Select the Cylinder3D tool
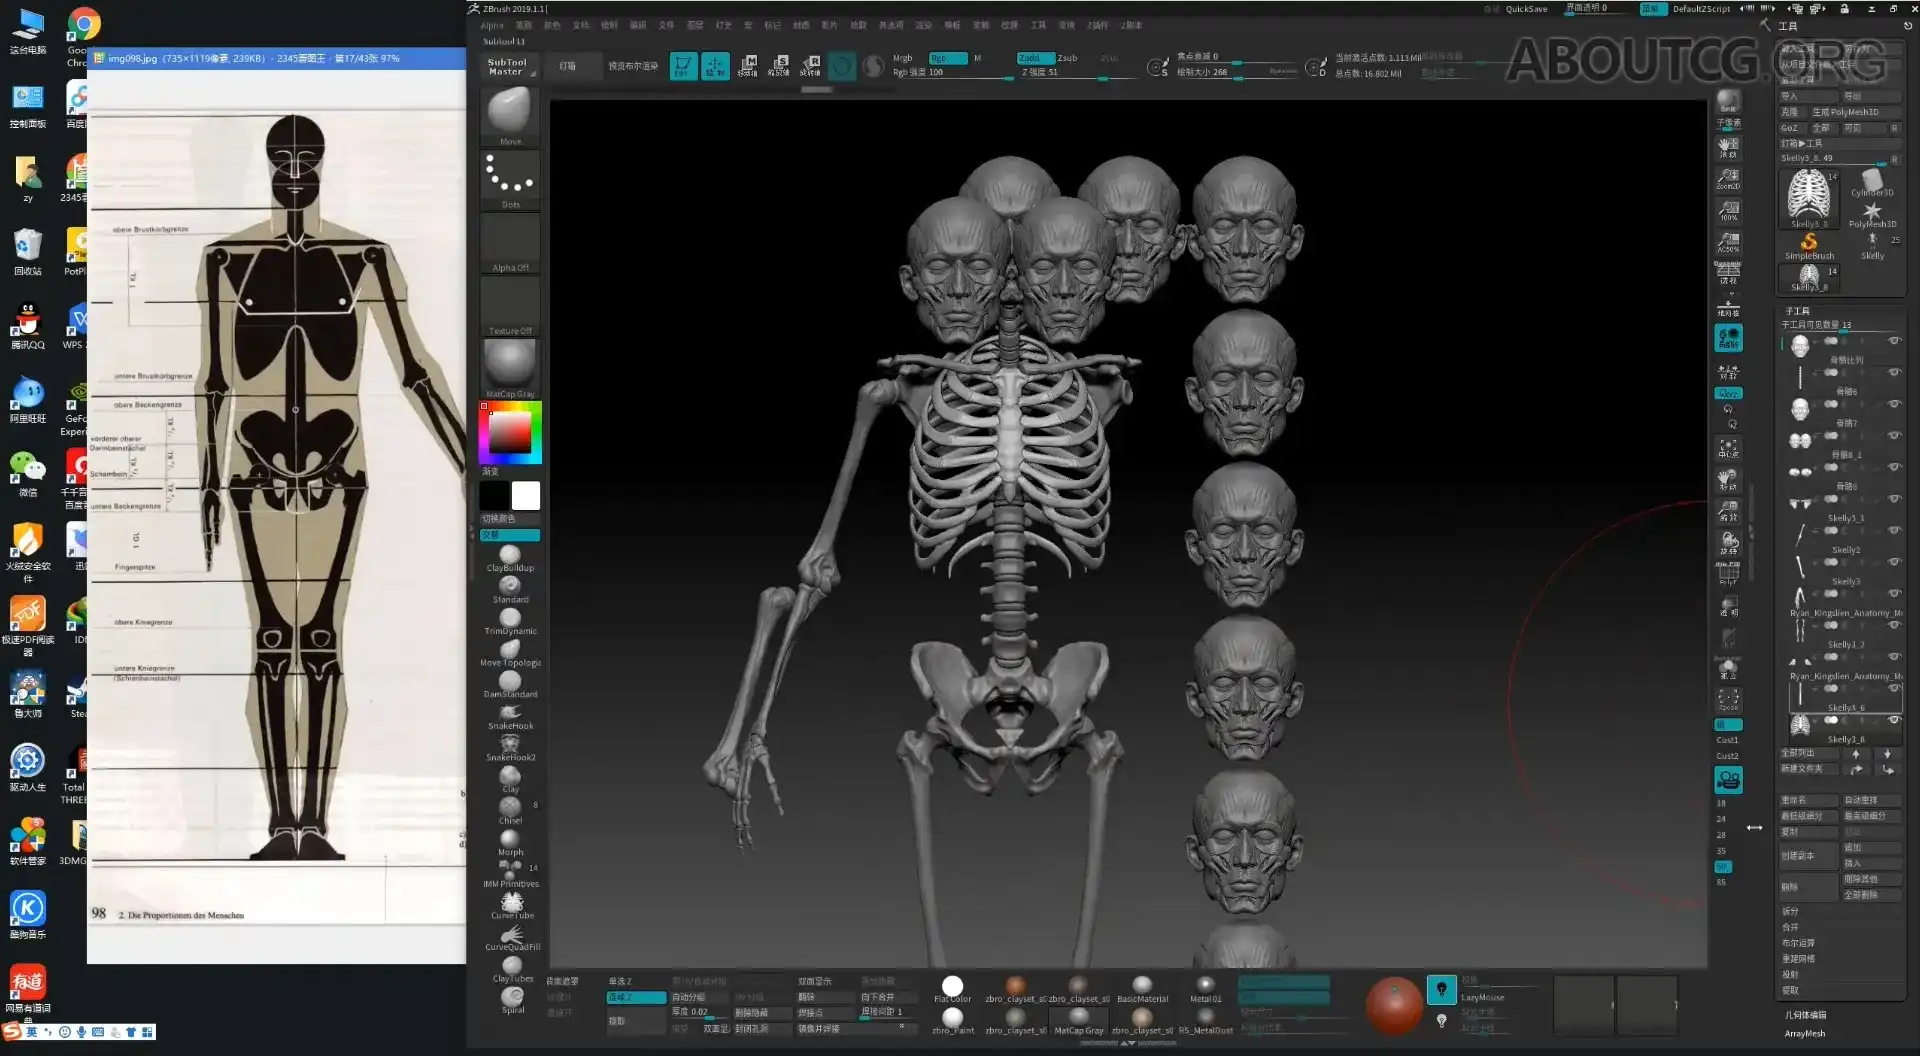 pyautogui.click(x=1872, y=178)
